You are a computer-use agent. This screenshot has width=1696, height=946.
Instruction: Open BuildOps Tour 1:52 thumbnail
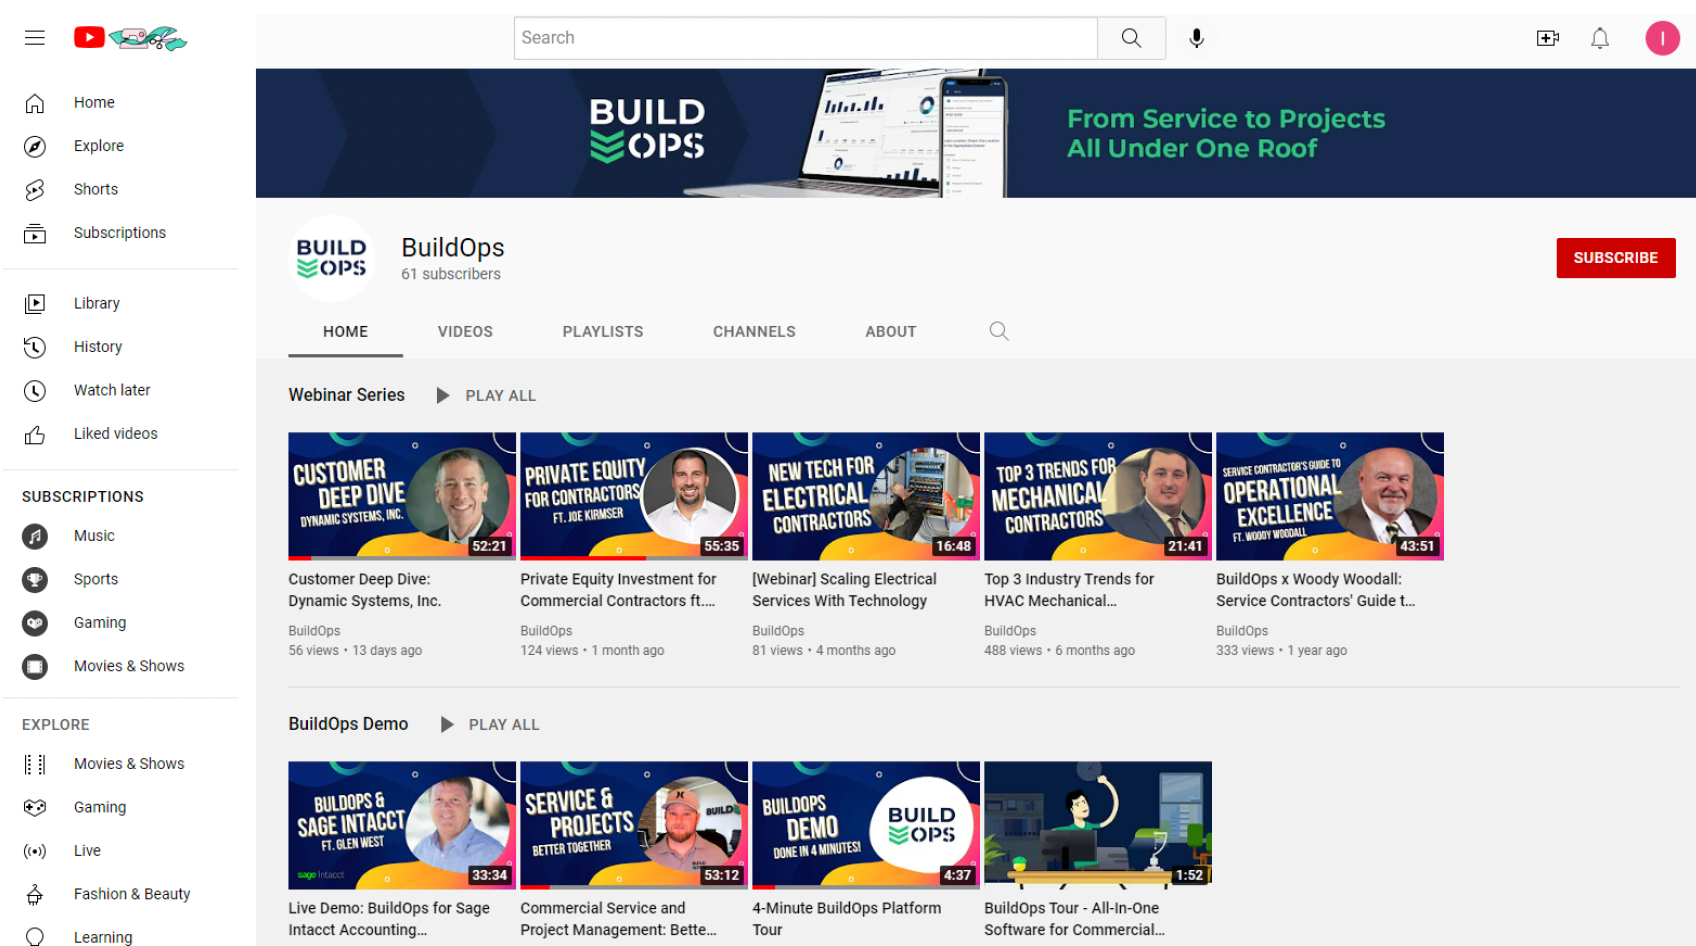click(x=1098, y=825)
